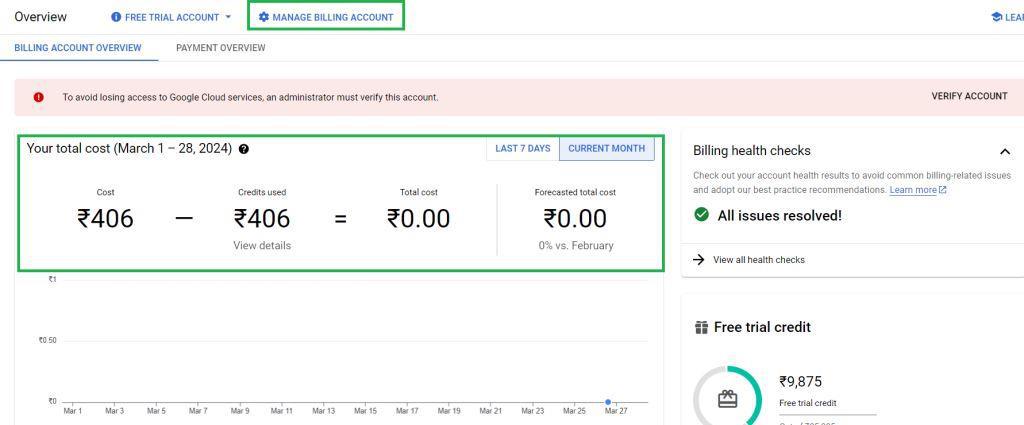The width and height of the screenshot is (1024, 425).
Task: Click the red error alert icon
Action: (39, 97)
